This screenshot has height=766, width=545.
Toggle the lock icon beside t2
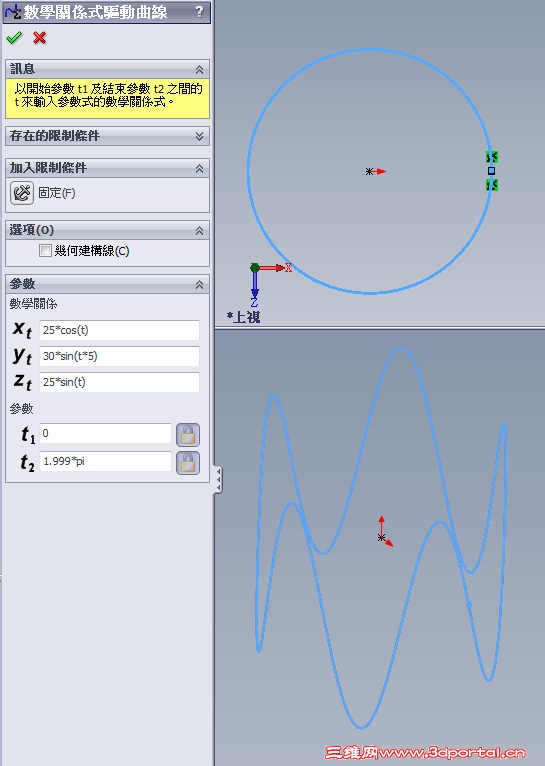pos(188,463)
